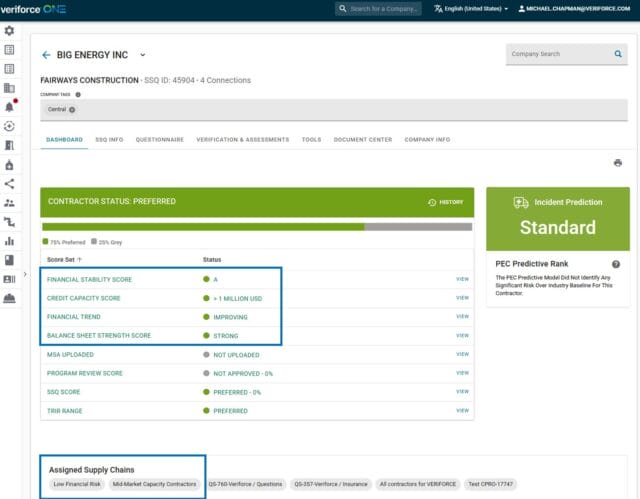This screenshot has height=499, width=640.
Task: Switch to the Dashboard tab
Action: (64, 140)
